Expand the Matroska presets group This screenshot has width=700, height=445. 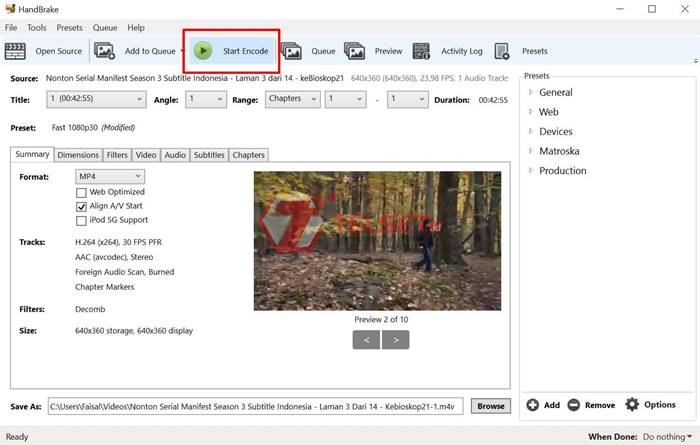532,151
